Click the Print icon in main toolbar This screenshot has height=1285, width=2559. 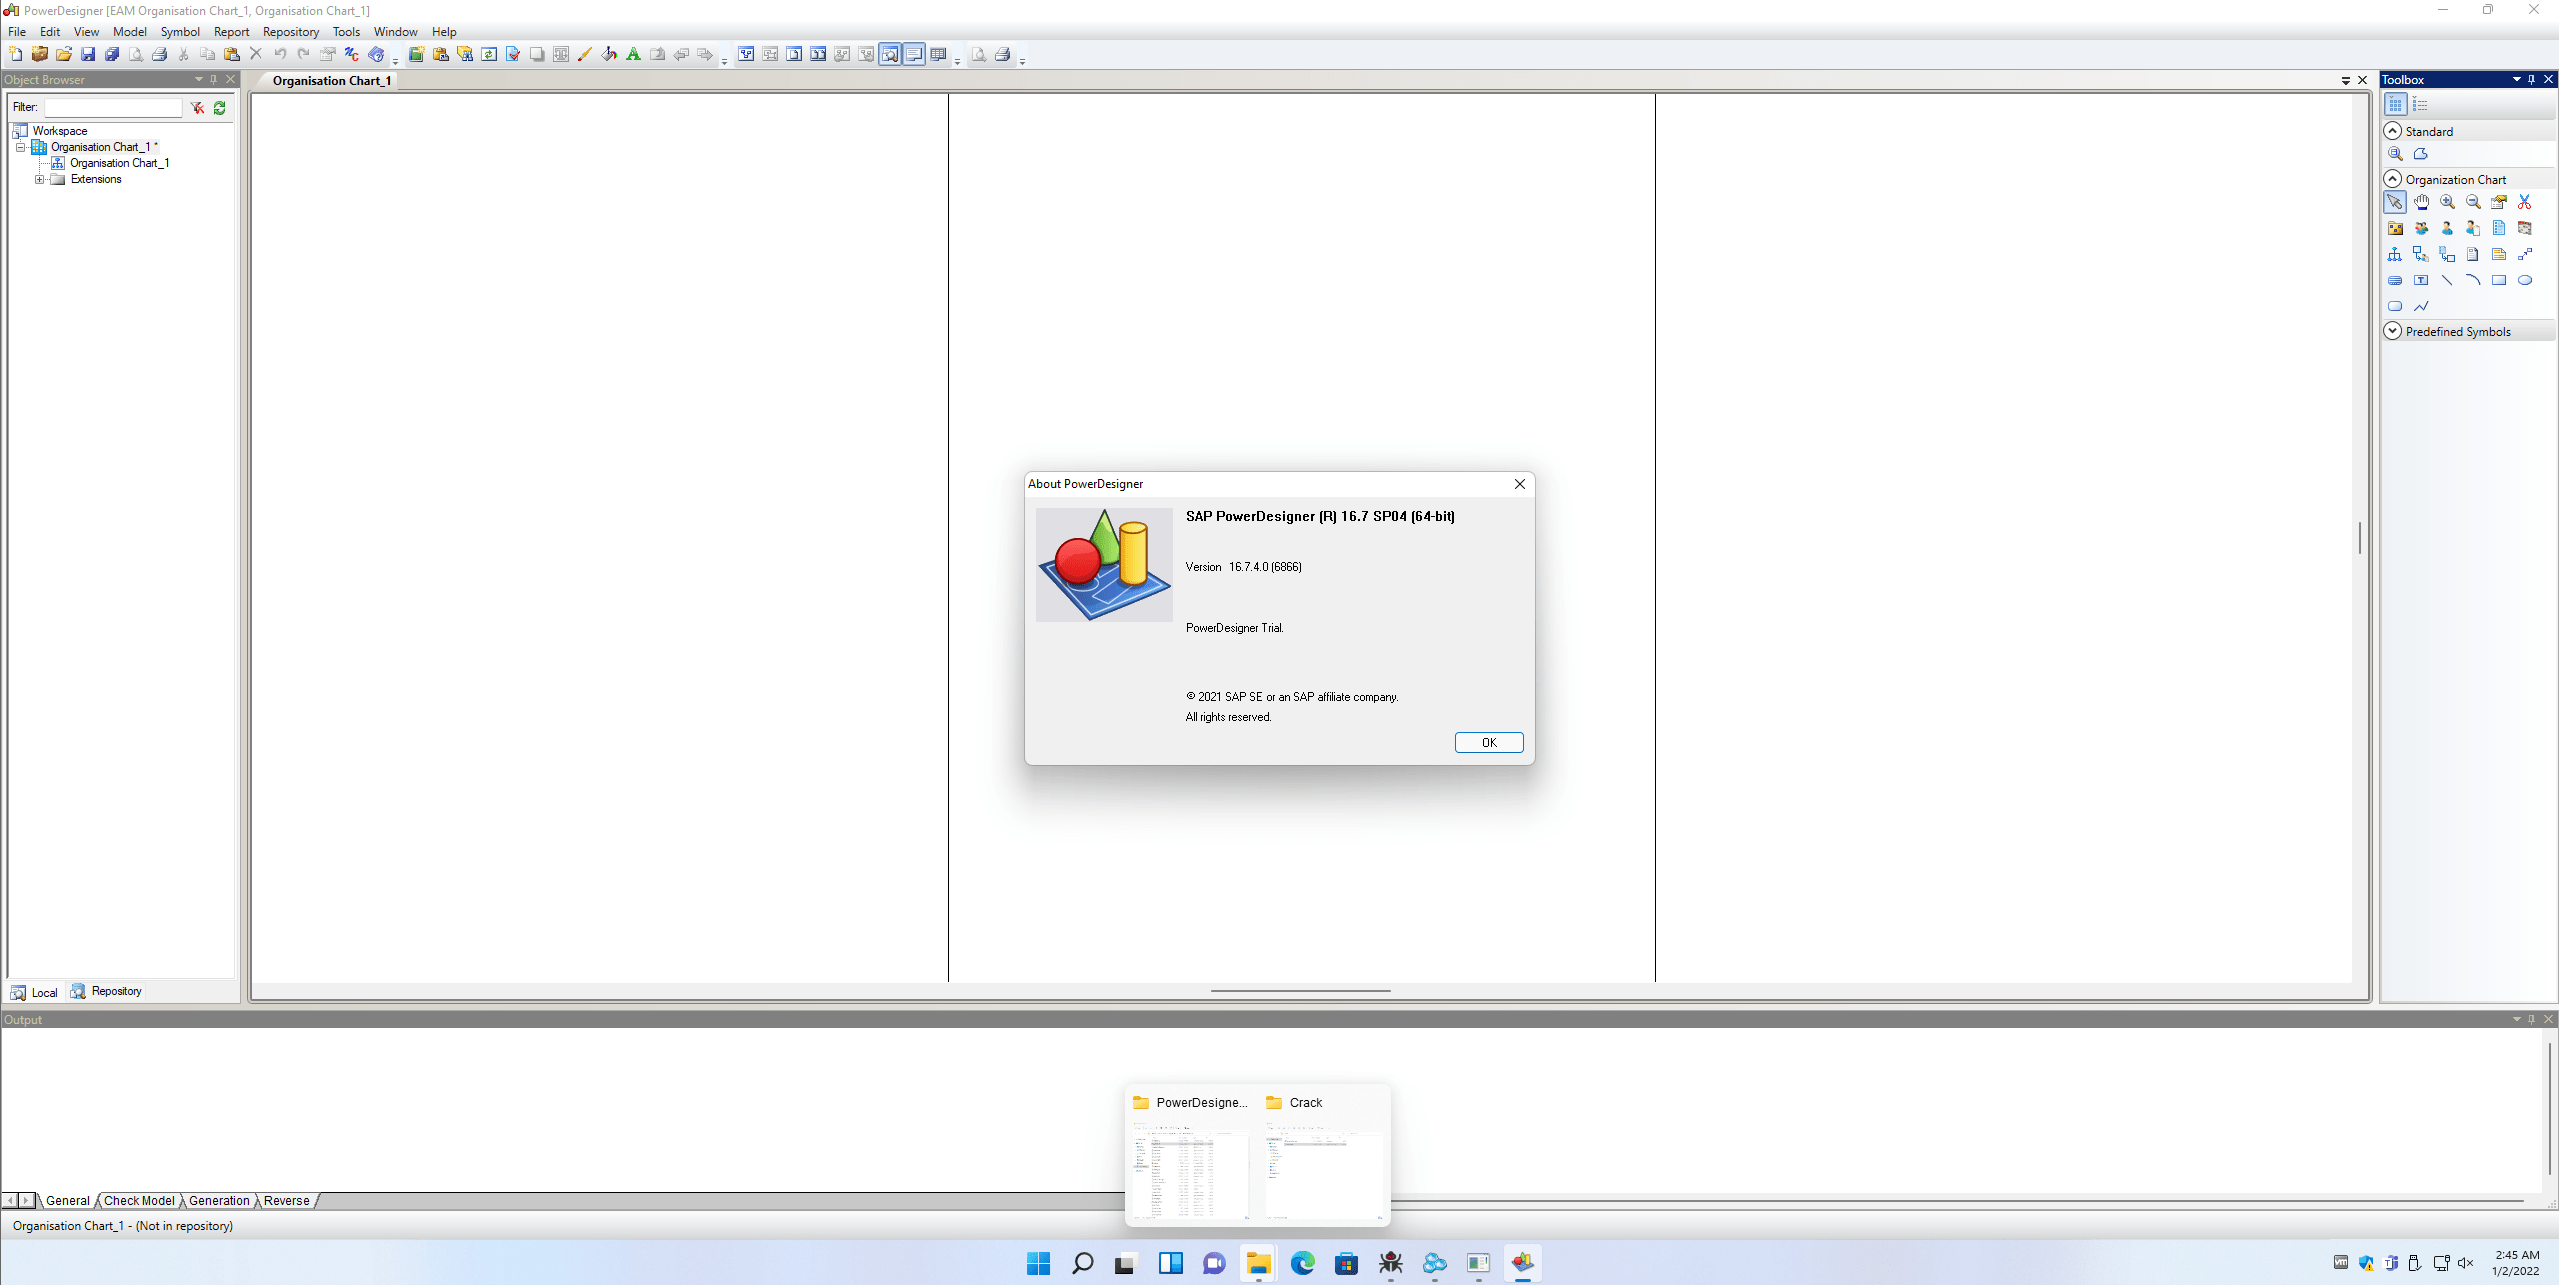click(159, 55)
